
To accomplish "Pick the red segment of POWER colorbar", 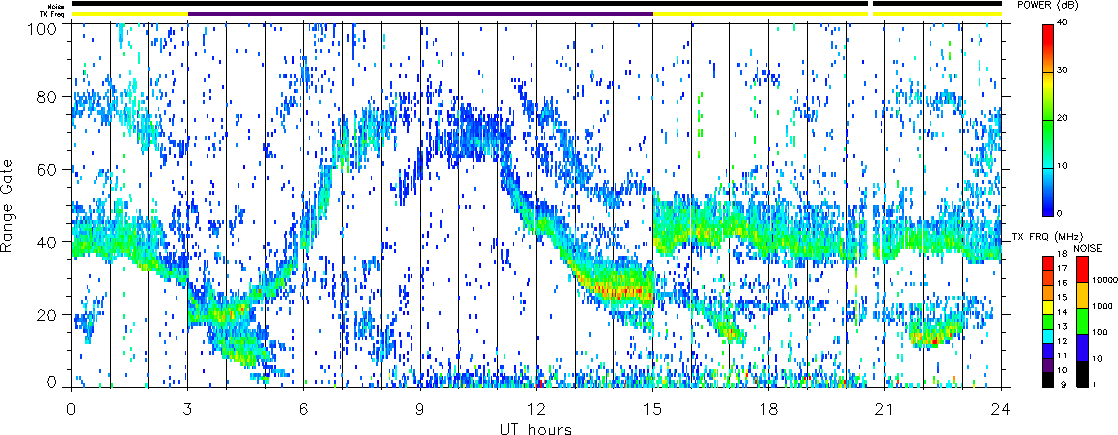I will (x=1048, y=48).
